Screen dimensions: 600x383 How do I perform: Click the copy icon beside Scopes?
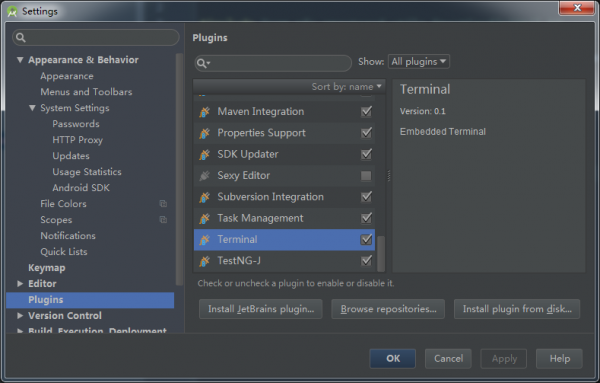(x=163, y=220)
